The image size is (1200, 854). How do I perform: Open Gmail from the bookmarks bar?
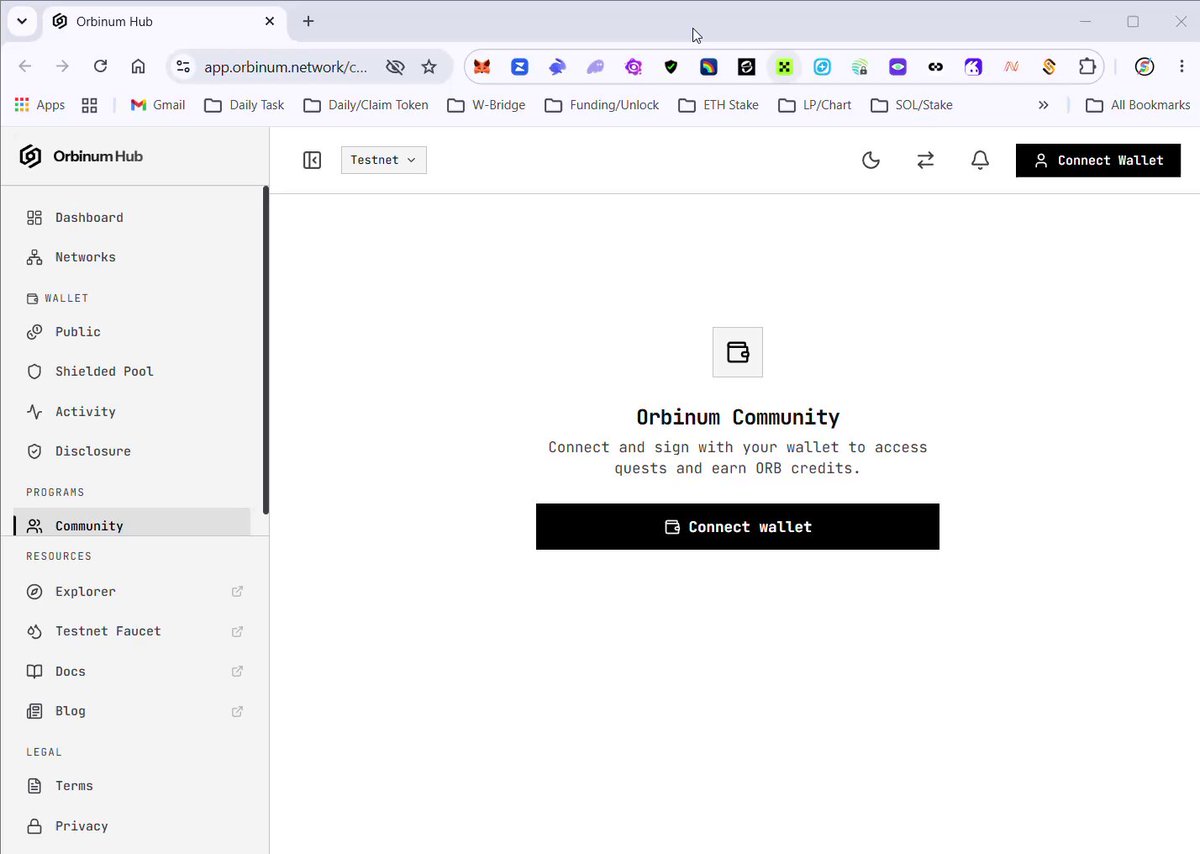[158, 105]
